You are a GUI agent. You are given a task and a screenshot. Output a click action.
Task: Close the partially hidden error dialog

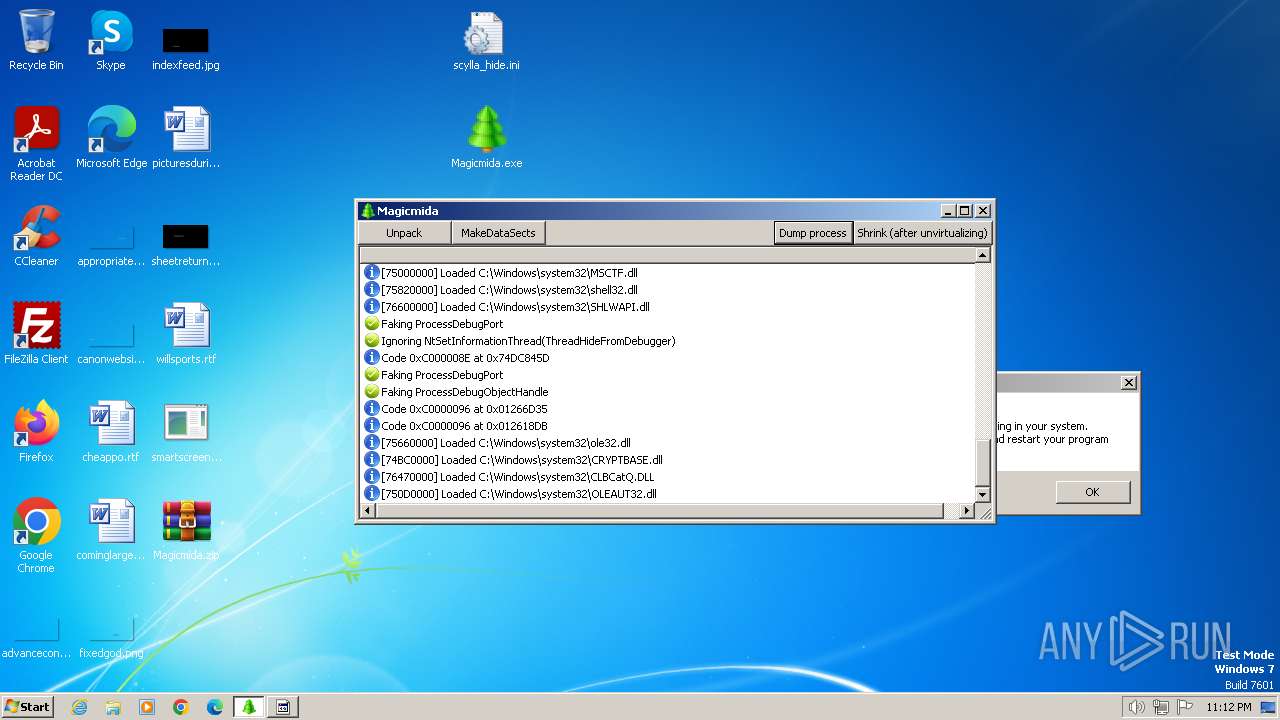point(1128,383)
